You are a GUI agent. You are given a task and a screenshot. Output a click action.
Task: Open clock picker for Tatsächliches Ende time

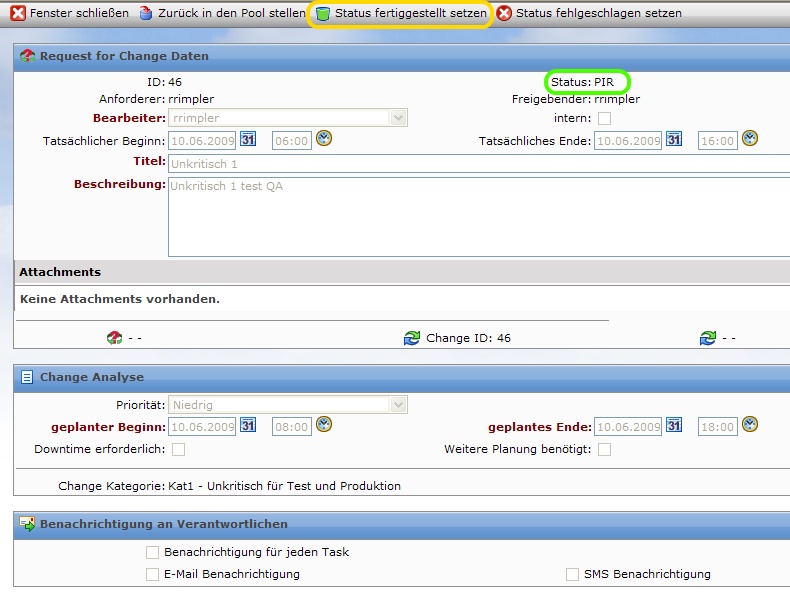pos(750,139)
